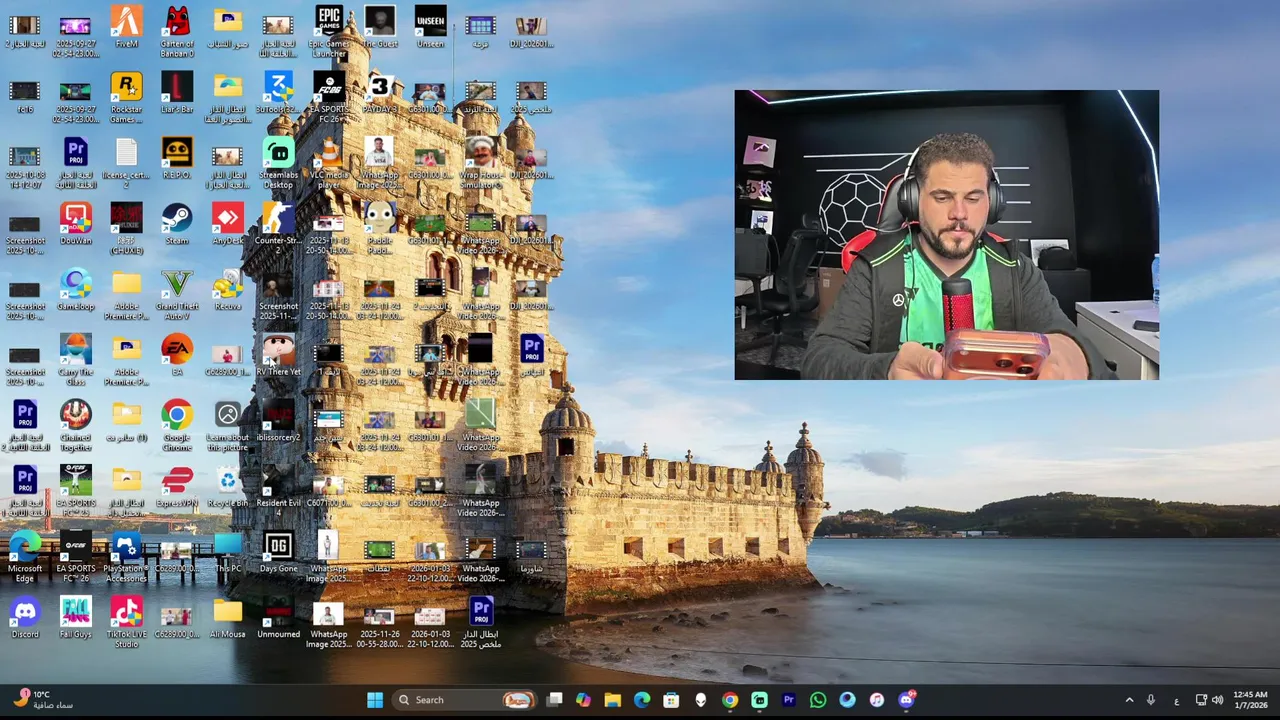The width and height of the screenshot is (1280, 720).
Task: Open the weather widget showing 10°C
Action: (x=43, y=700)
